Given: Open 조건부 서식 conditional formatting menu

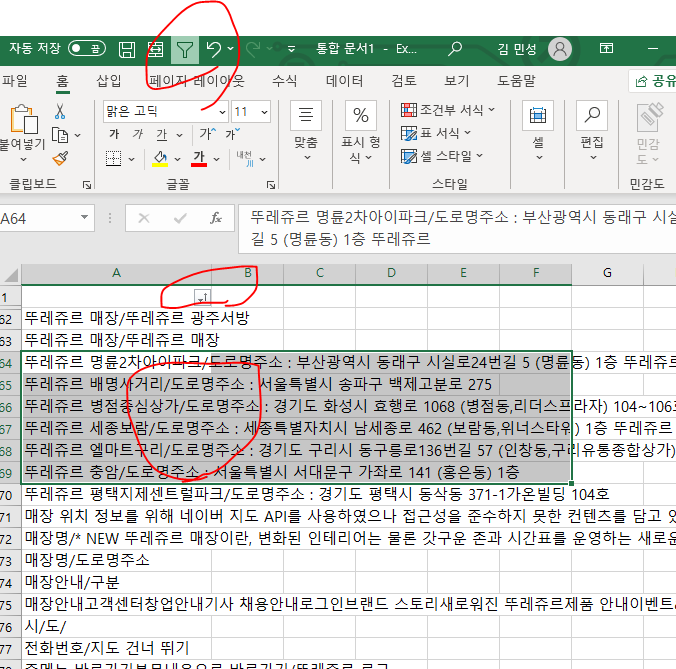Looking at the screenshot, I should click(448, 110).
